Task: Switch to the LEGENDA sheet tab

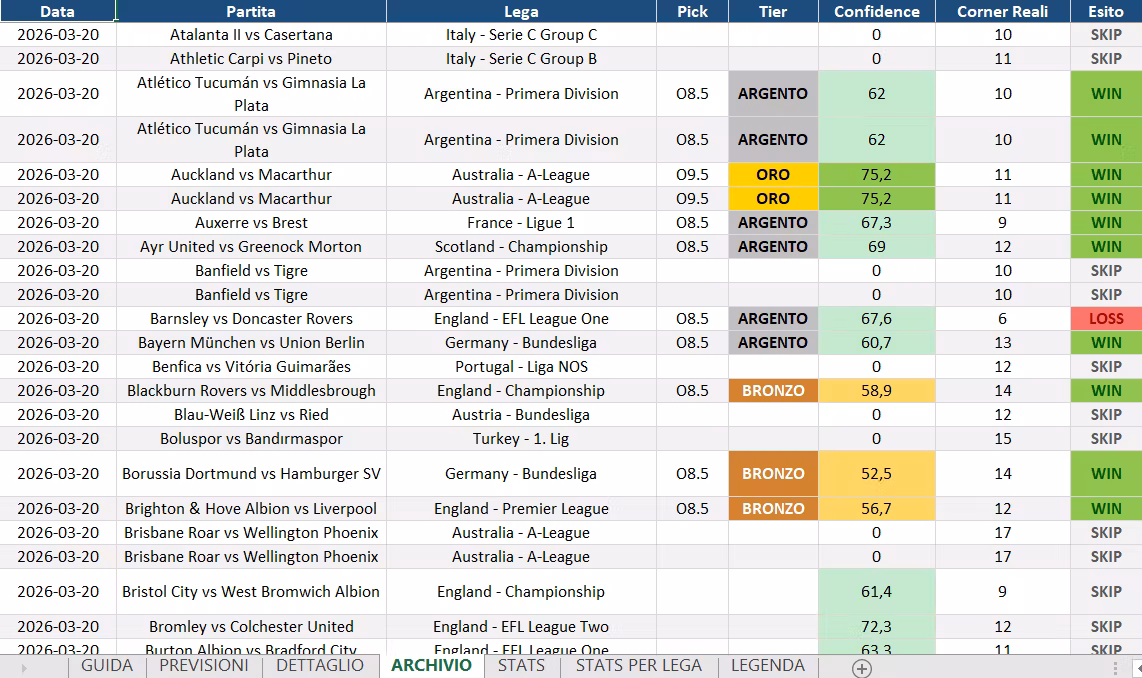Action: [x=768, y=666]
